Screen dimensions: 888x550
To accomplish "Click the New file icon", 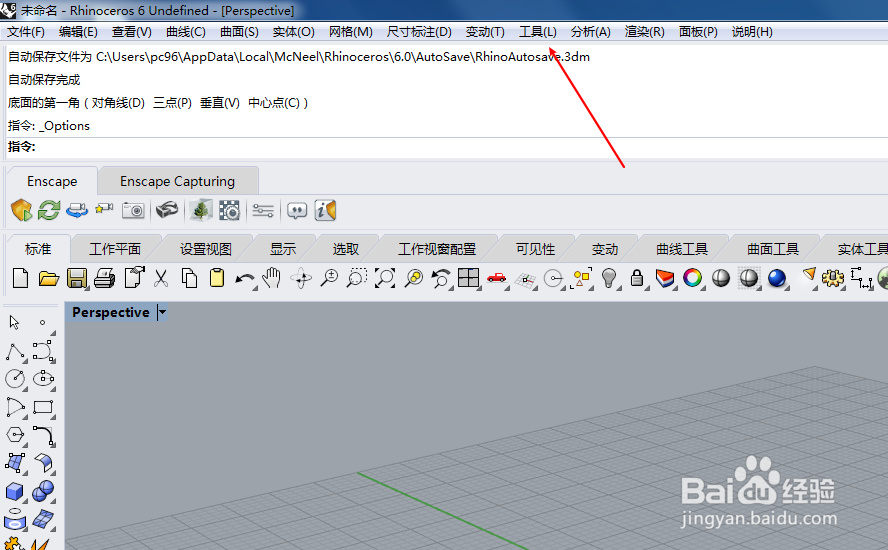I will pyautogui.click(x=20, y=278).
